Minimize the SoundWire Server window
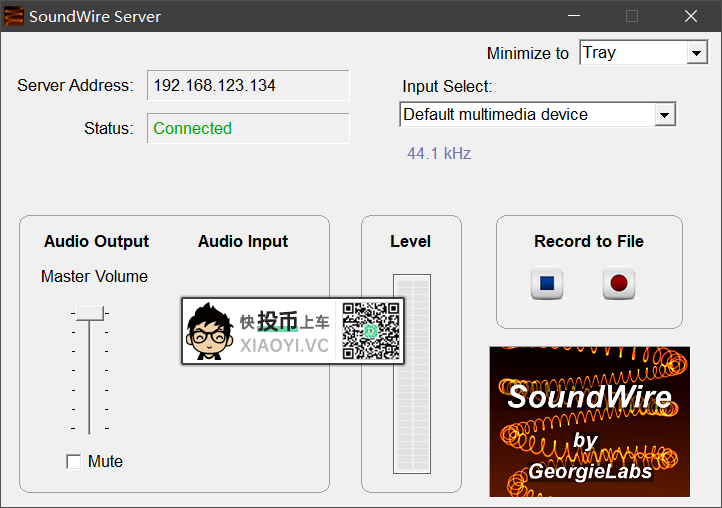Image resolution: width=722 pixels, height=508 pixels. pos(574,16)
